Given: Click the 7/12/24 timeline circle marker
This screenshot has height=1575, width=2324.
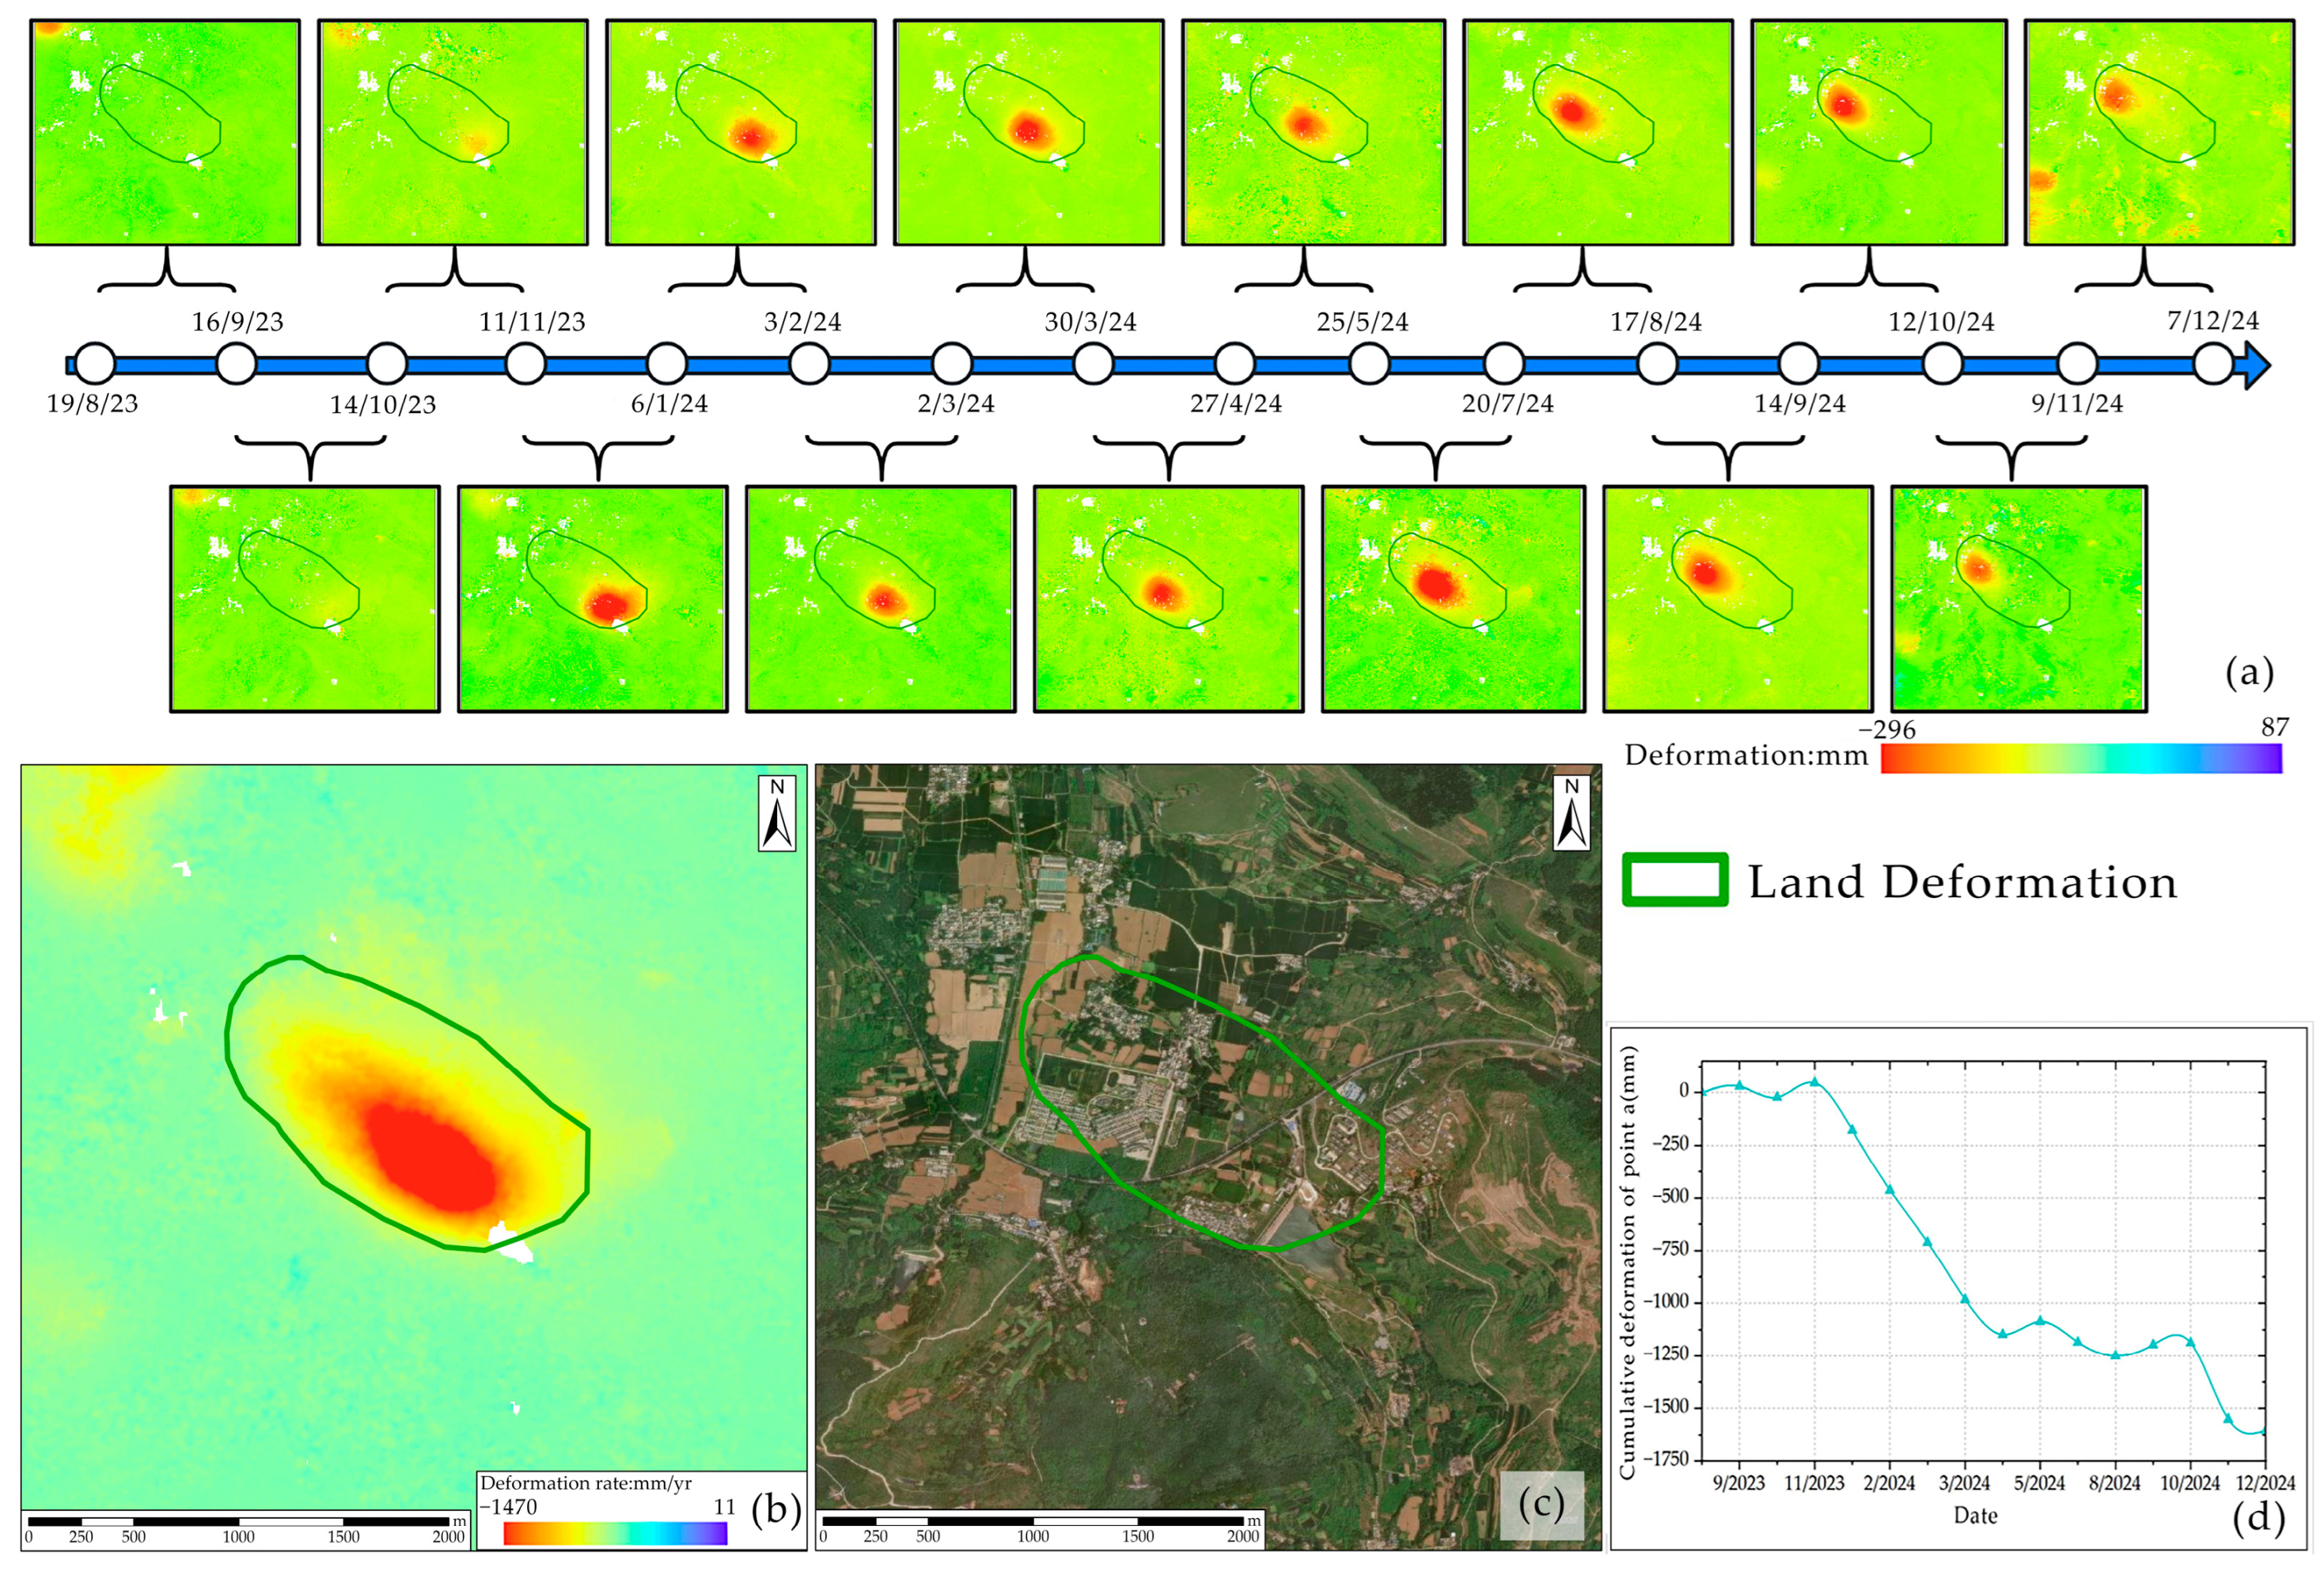Looking at the screenshot, I should 2213,365.
